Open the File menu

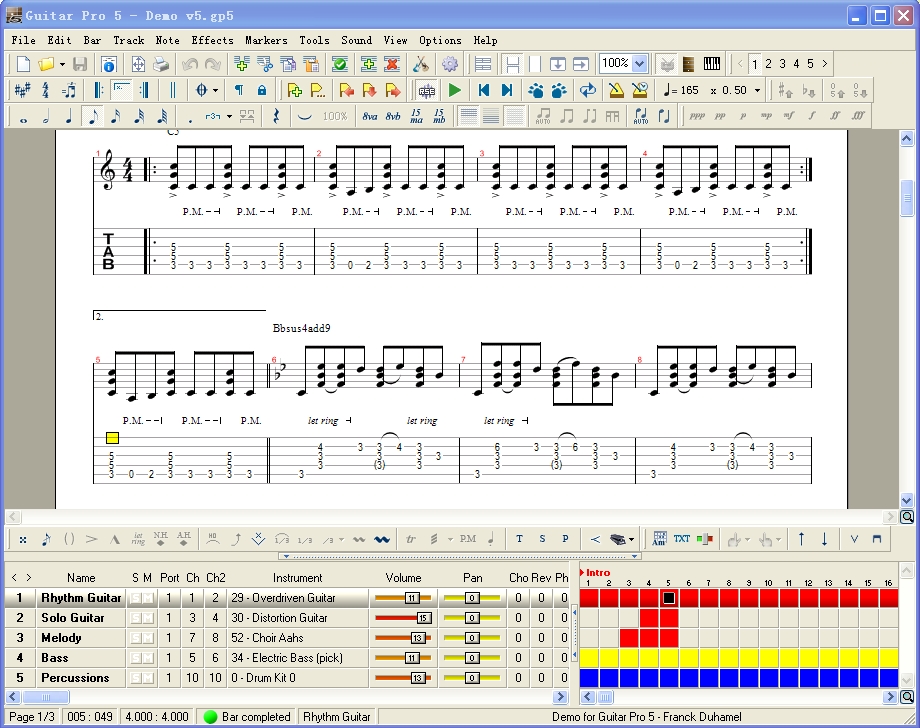click(x=23, y=40)
